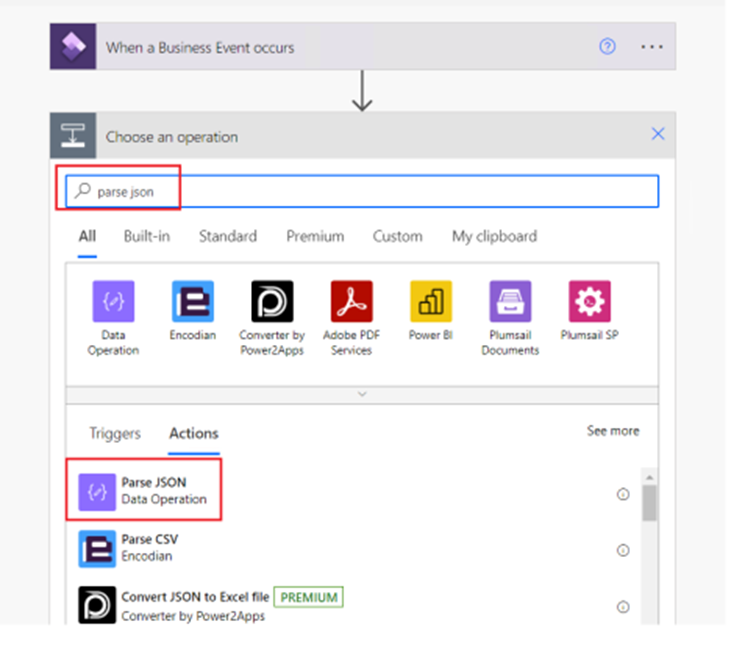The width and height of the screenshot is (750, 659).
Task: Select the Plumsail SP connector icon
Action: pyautogui.click(x=590, y=301)
